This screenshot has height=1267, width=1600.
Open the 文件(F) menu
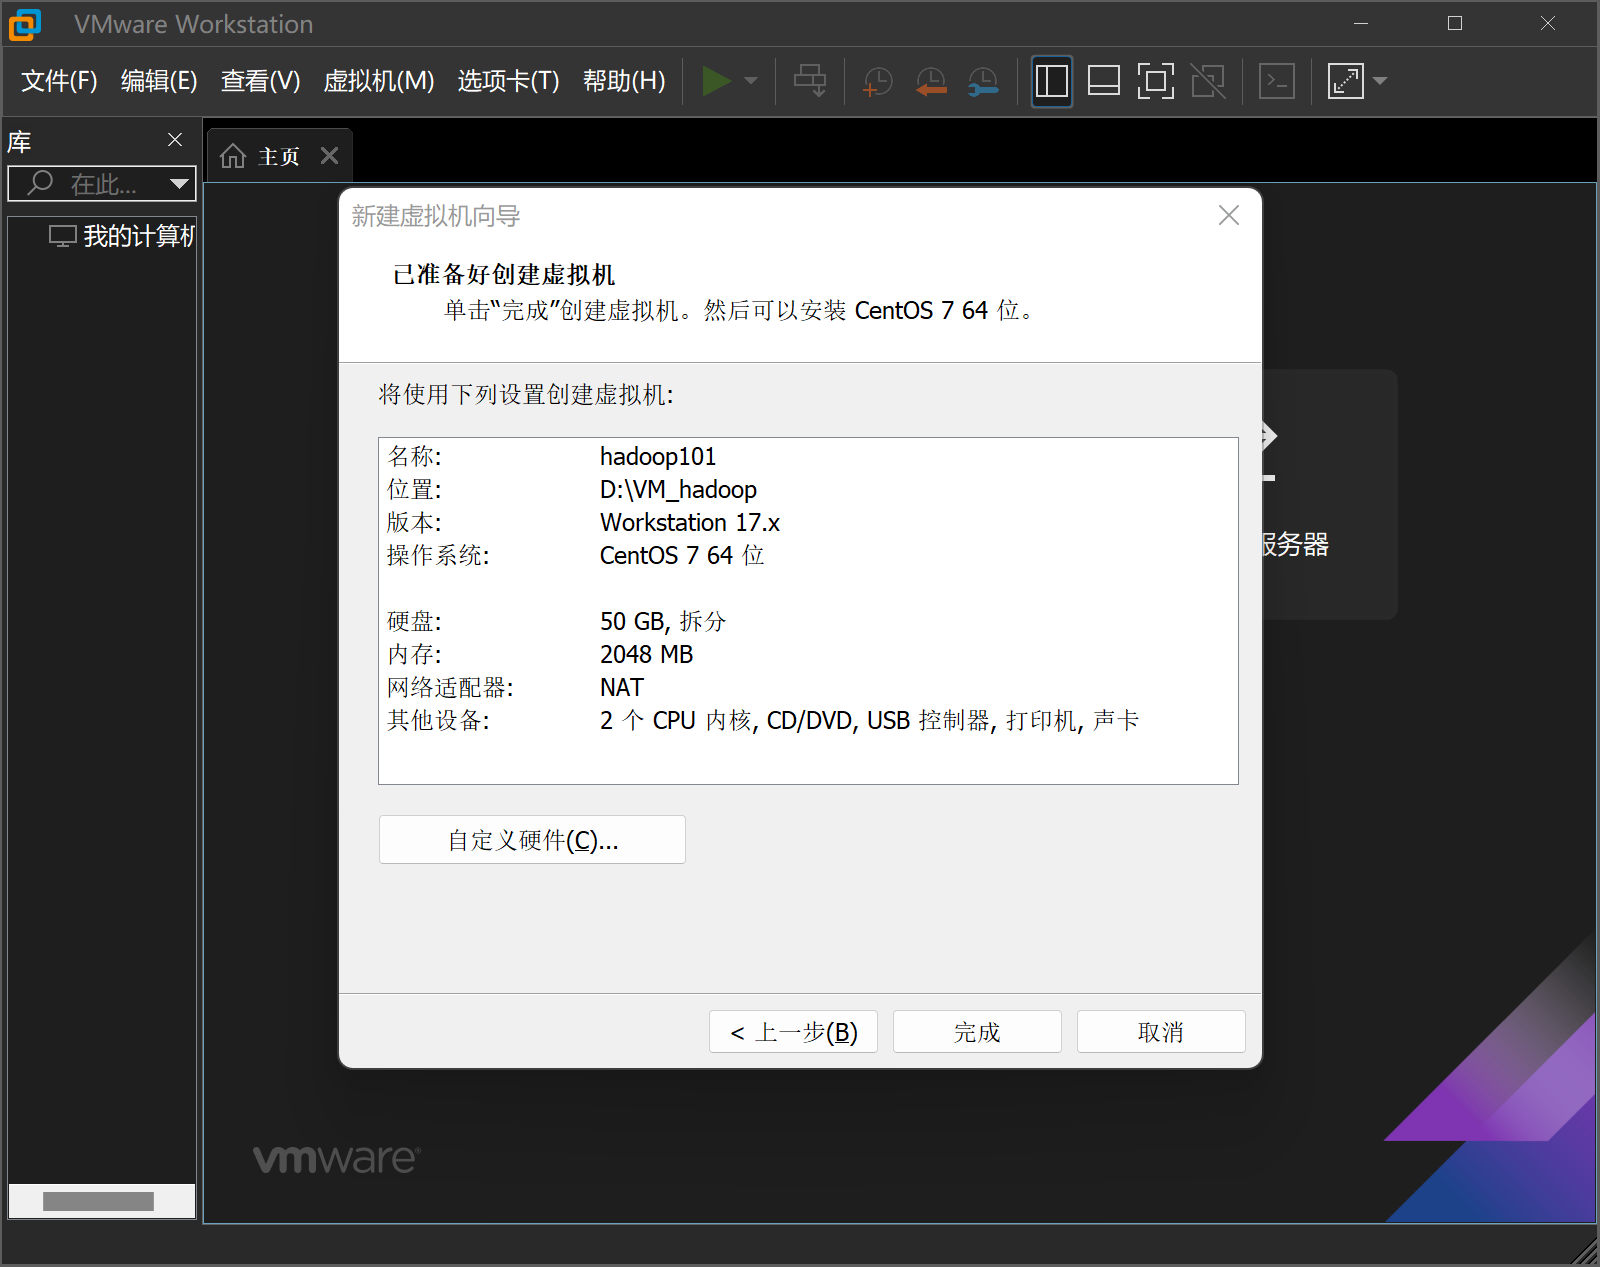click(x=59, y=81)
